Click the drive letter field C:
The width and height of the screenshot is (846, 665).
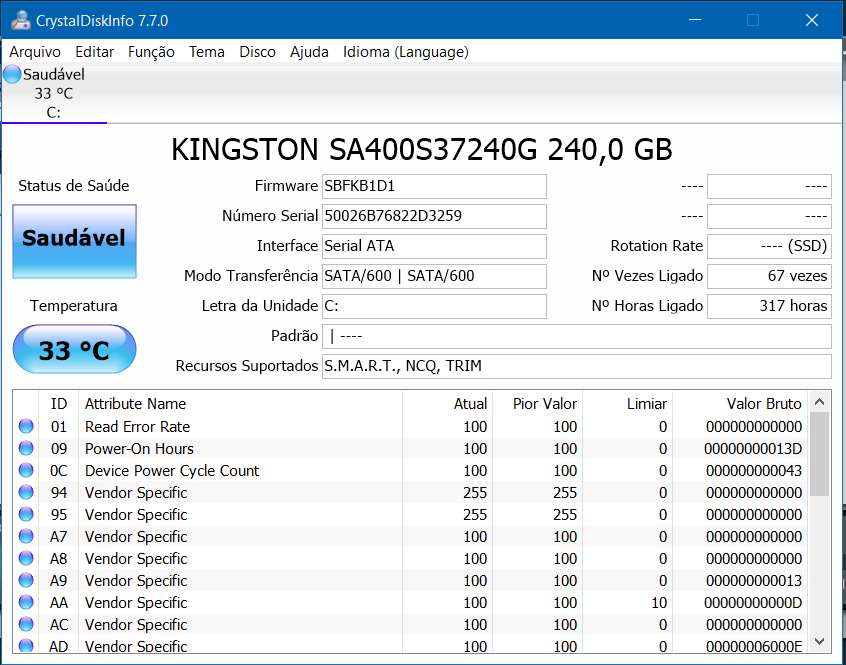coord(434,306)
